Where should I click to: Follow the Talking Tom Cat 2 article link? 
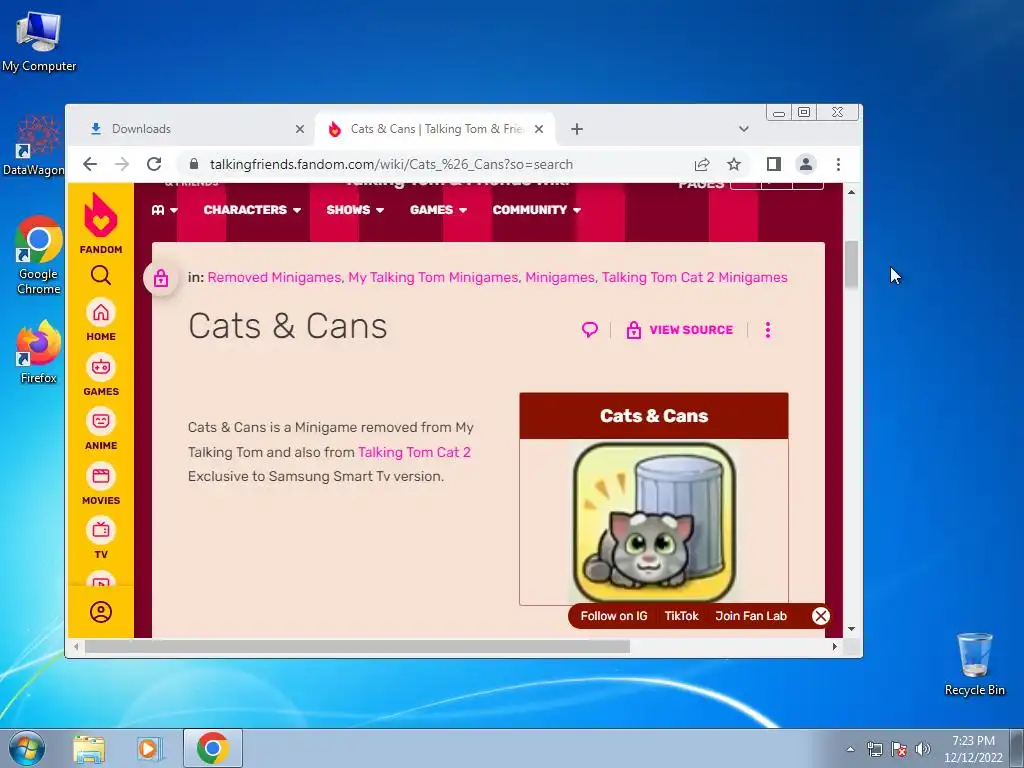pyautogui.click(x=414, y=452)
